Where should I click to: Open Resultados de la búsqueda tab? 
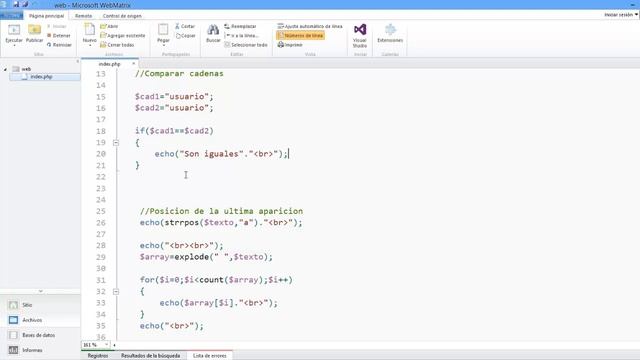click(x=150, y=356)
